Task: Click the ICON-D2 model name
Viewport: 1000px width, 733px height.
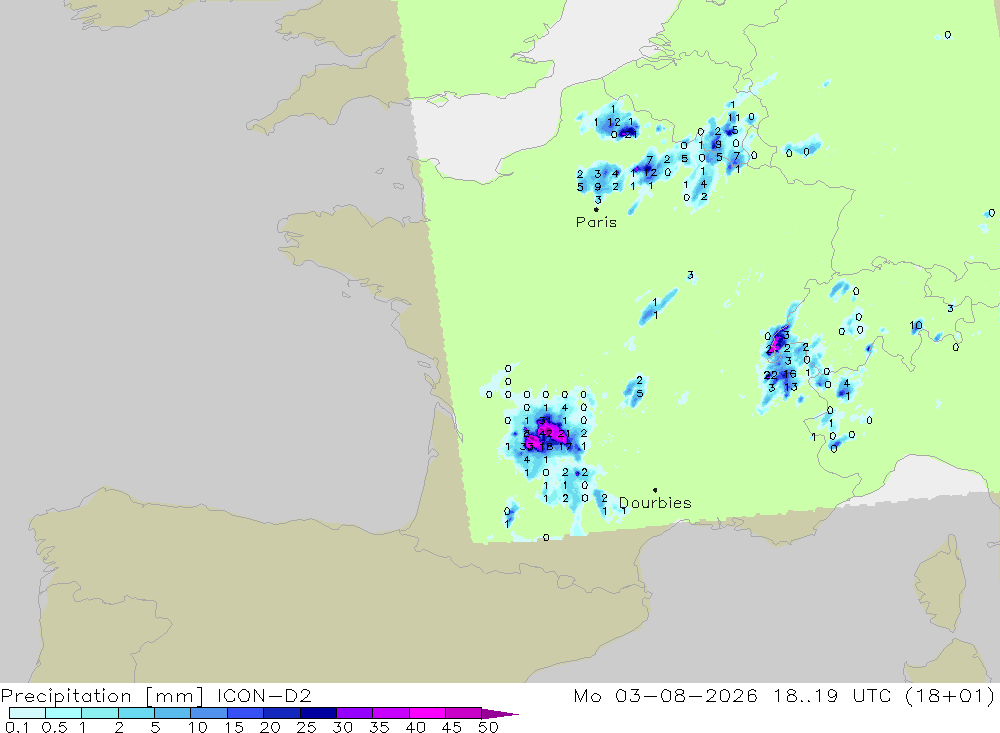Action: pyautogui.click(x=264, y=695)
